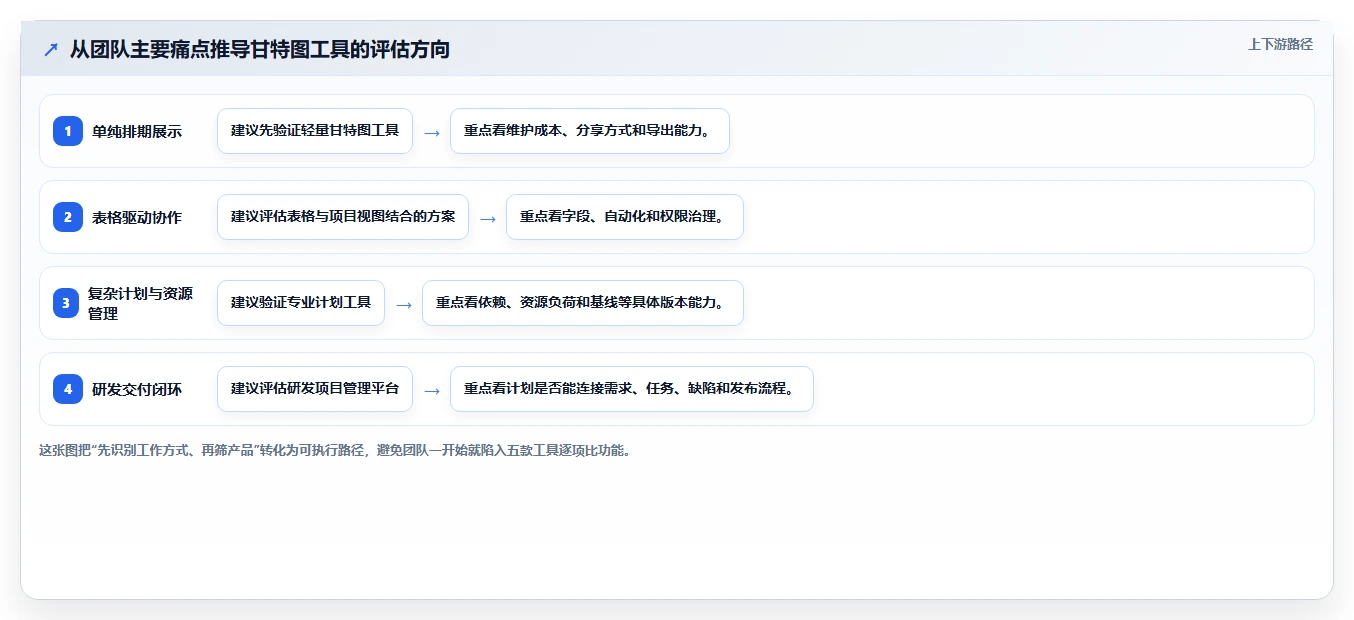This screenshot has width=1354, height=620.
Task: Click the 重点看维护成本、分享方式和导出能力 box
Action: click(590, 131)
